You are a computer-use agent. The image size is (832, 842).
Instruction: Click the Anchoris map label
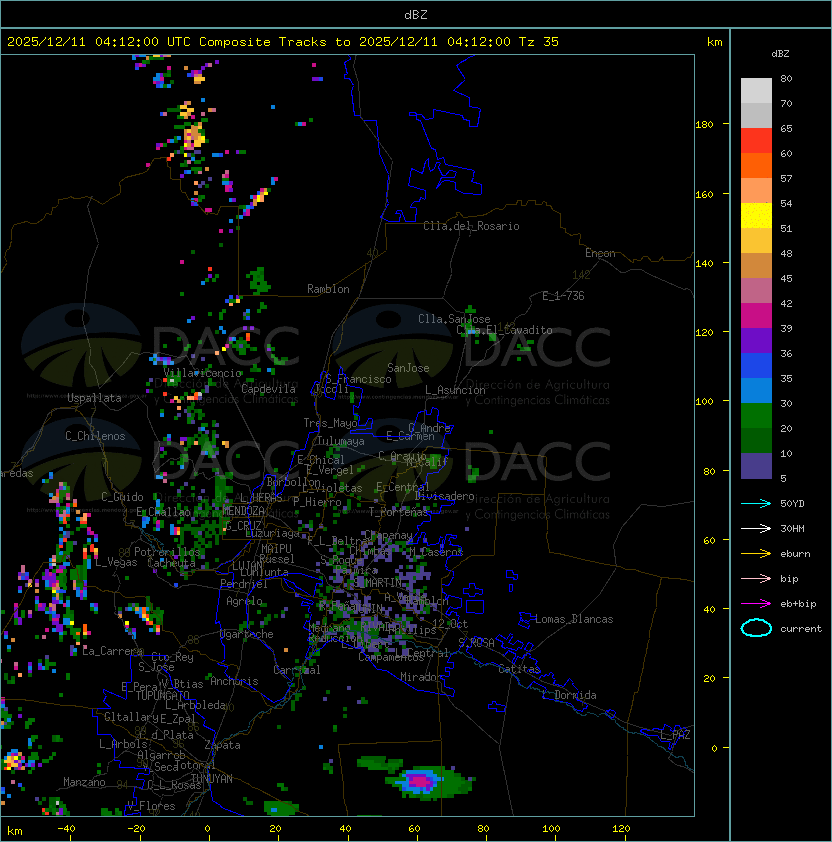click(234, 681)
